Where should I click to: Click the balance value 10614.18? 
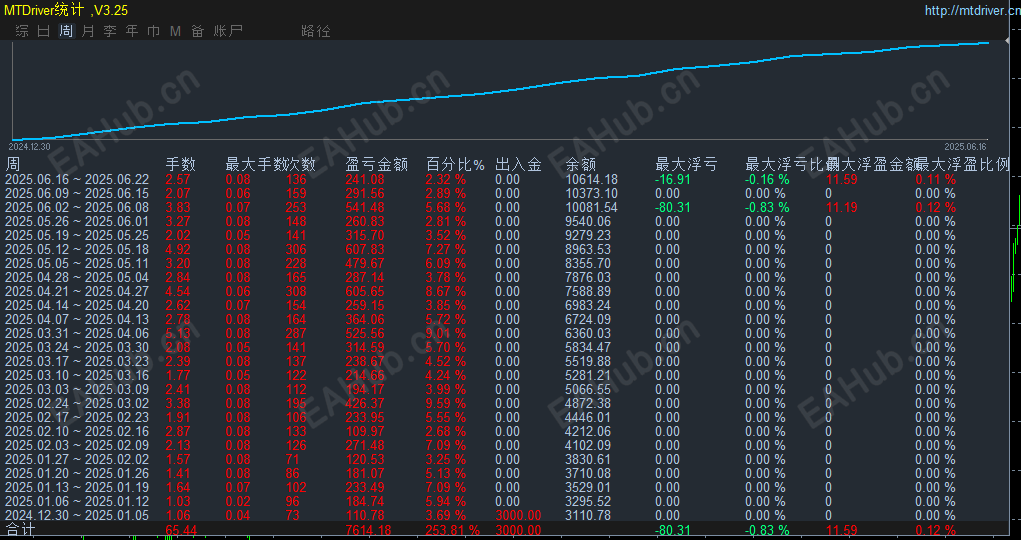click(591, 179)
